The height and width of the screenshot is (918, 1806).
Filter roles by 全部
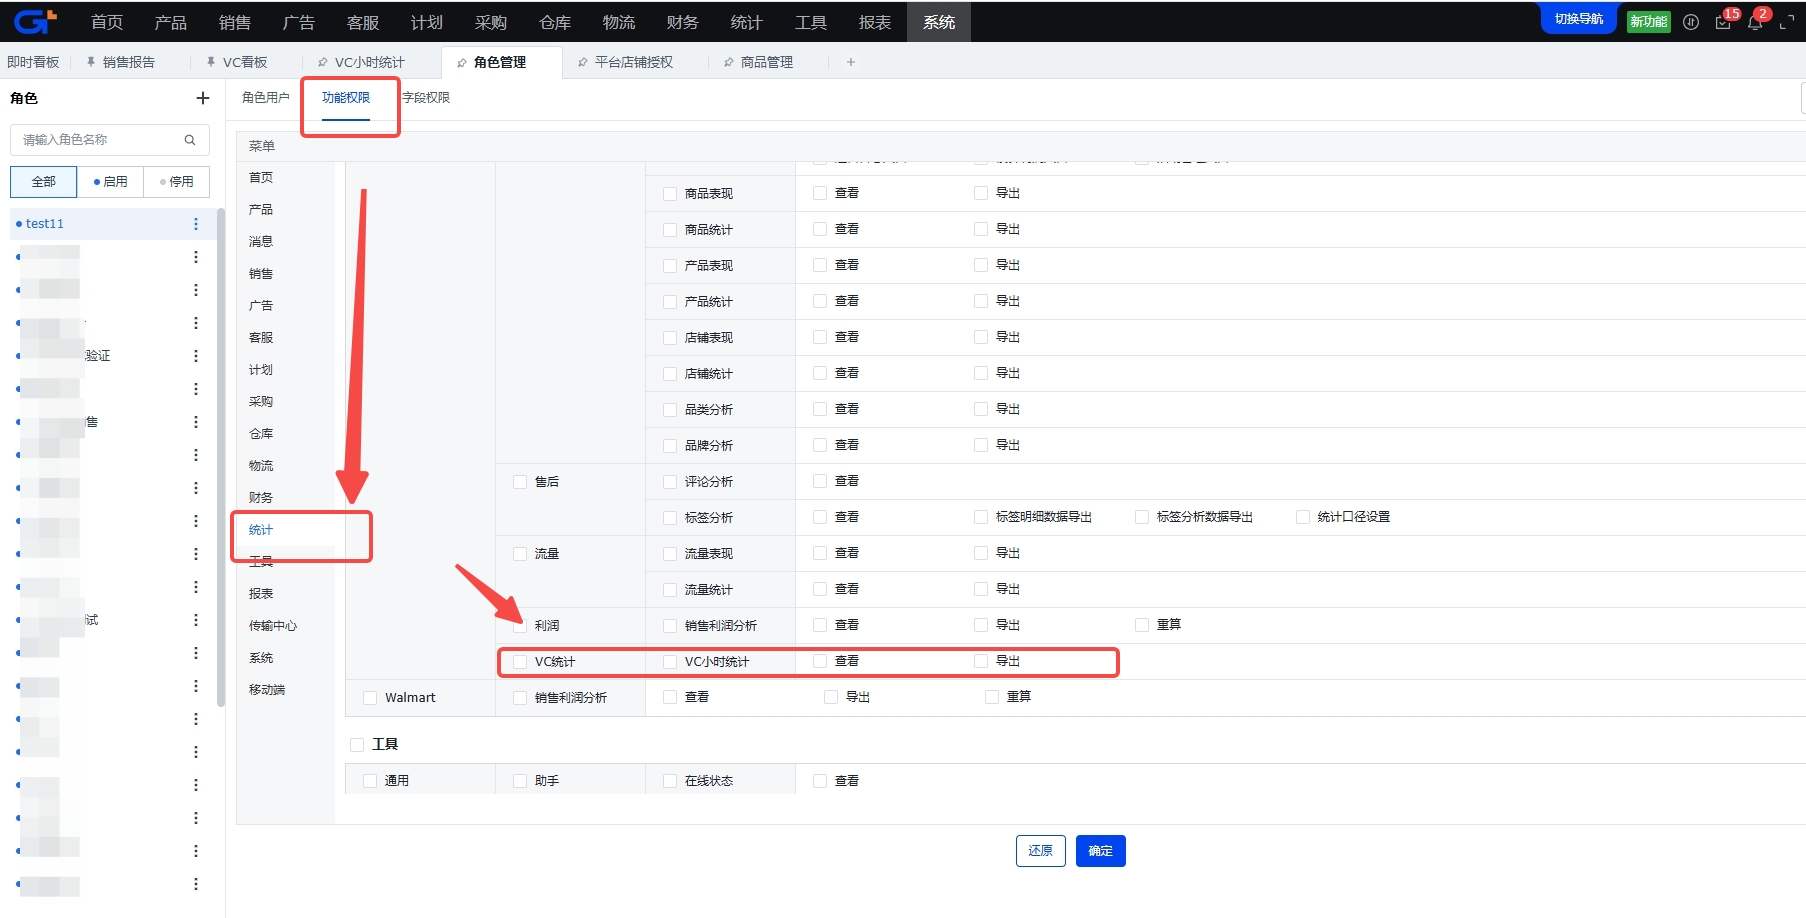pyautogui.click(x=44, y=182)
